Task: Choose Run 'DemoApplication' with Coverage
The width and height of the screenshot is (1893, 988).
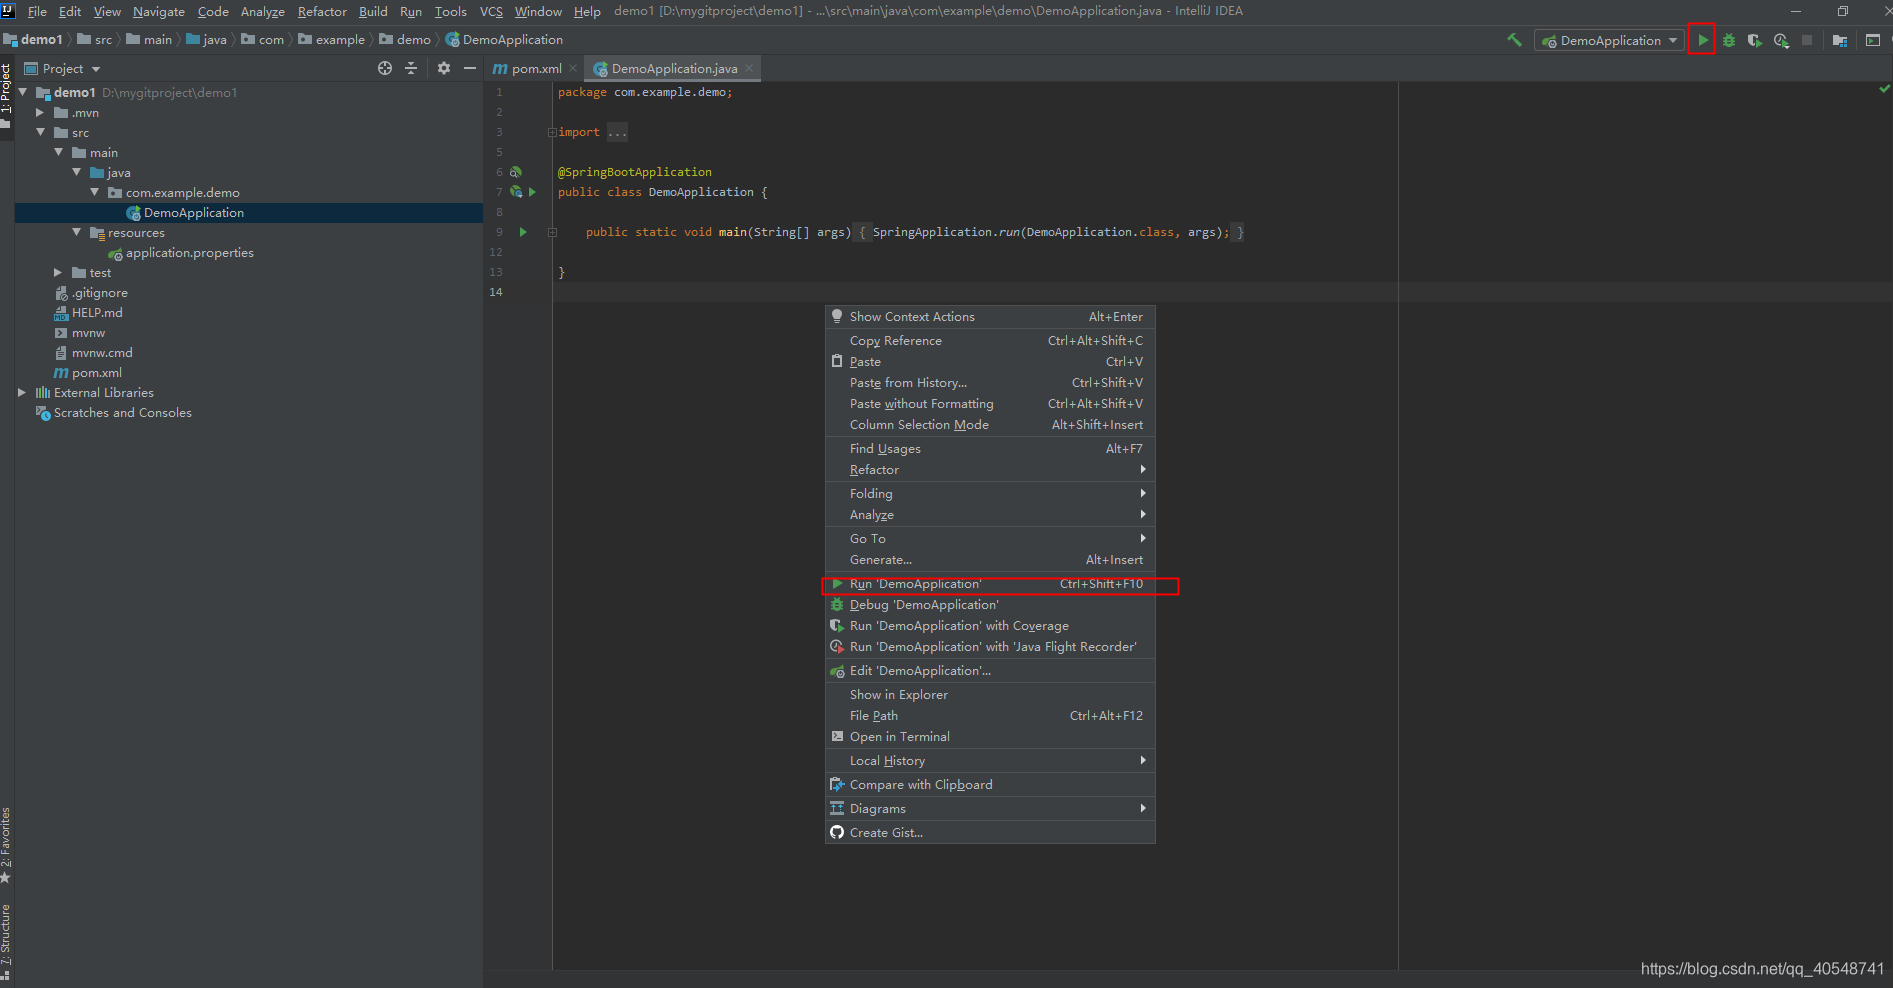Action: [990, 626]
